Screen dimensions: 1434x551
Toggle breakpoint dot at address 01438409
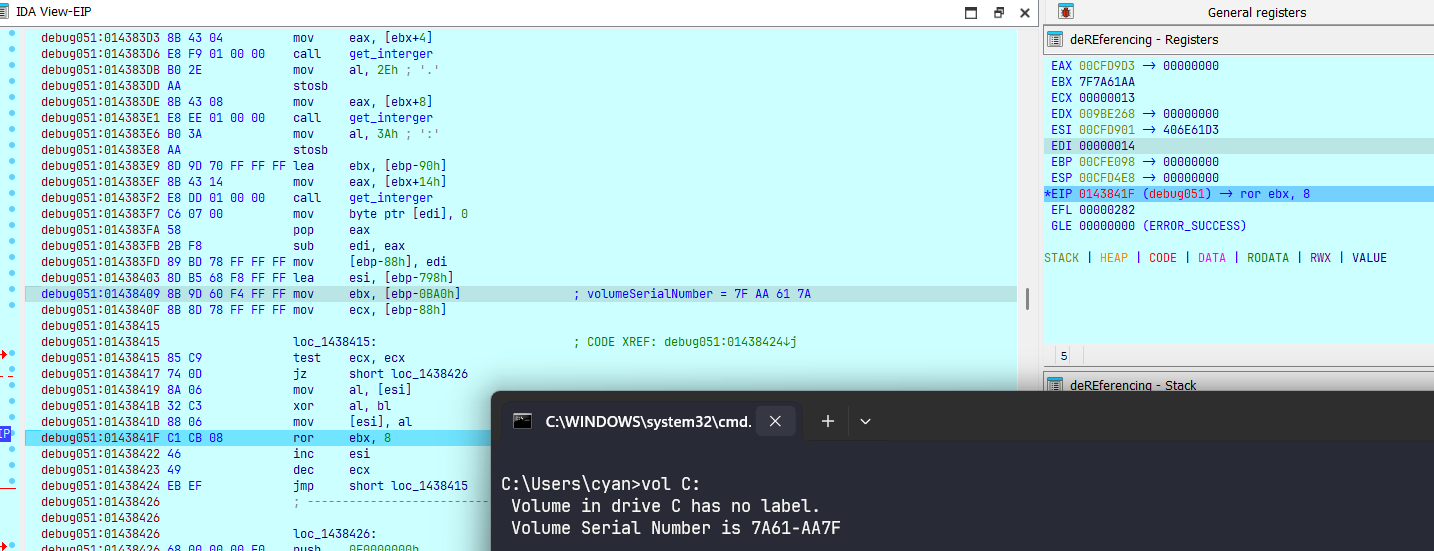(11, 294)
